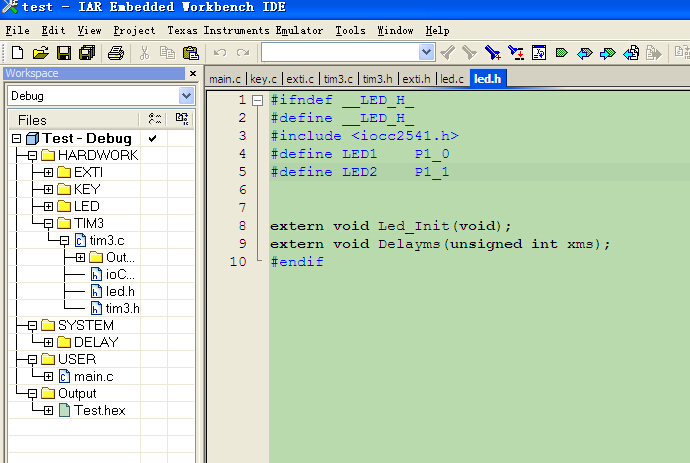Collapse the Test - Debug project node
The width and height of the screenshot is (690, 463).
point(16,139)
